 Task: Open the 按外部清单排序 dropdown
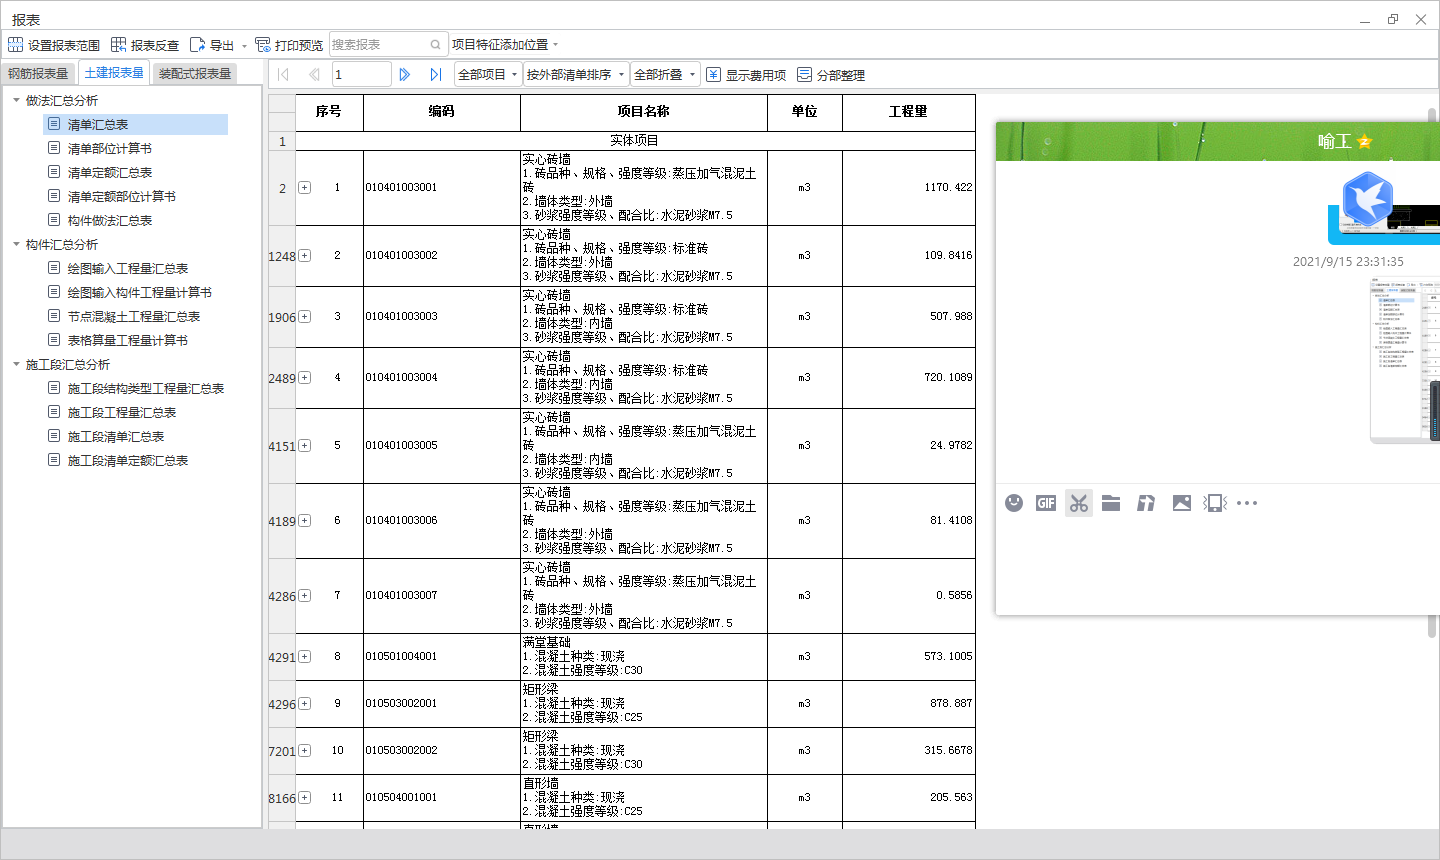[x=576, y=74]
